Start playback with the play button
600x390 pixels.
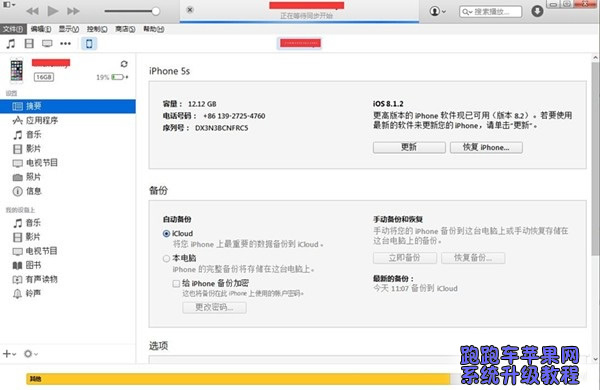pos(53,11)
